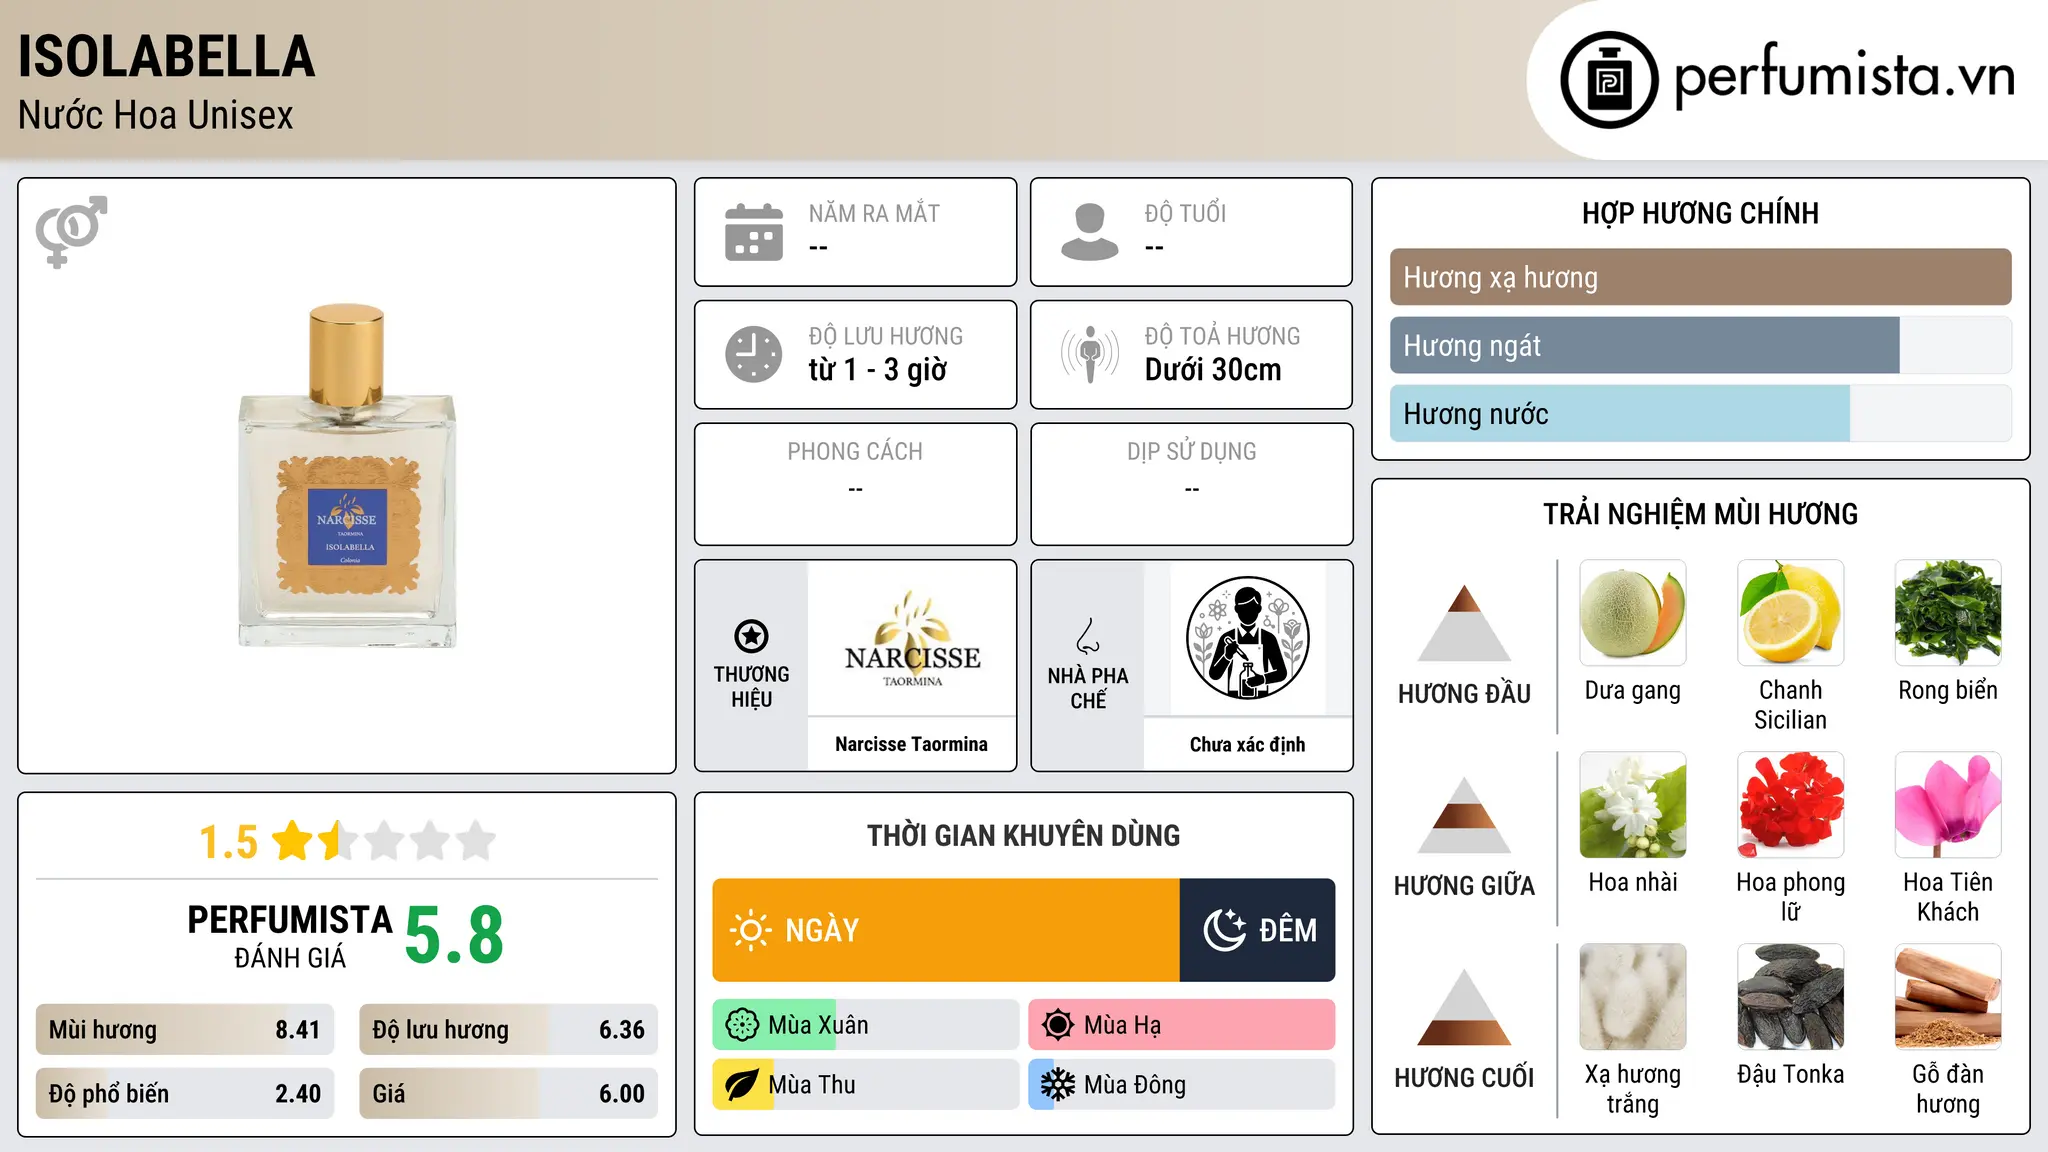The image size is (2048, 1152).
Task: Click the Độ tuổi label
Action: coord(1185,213)
